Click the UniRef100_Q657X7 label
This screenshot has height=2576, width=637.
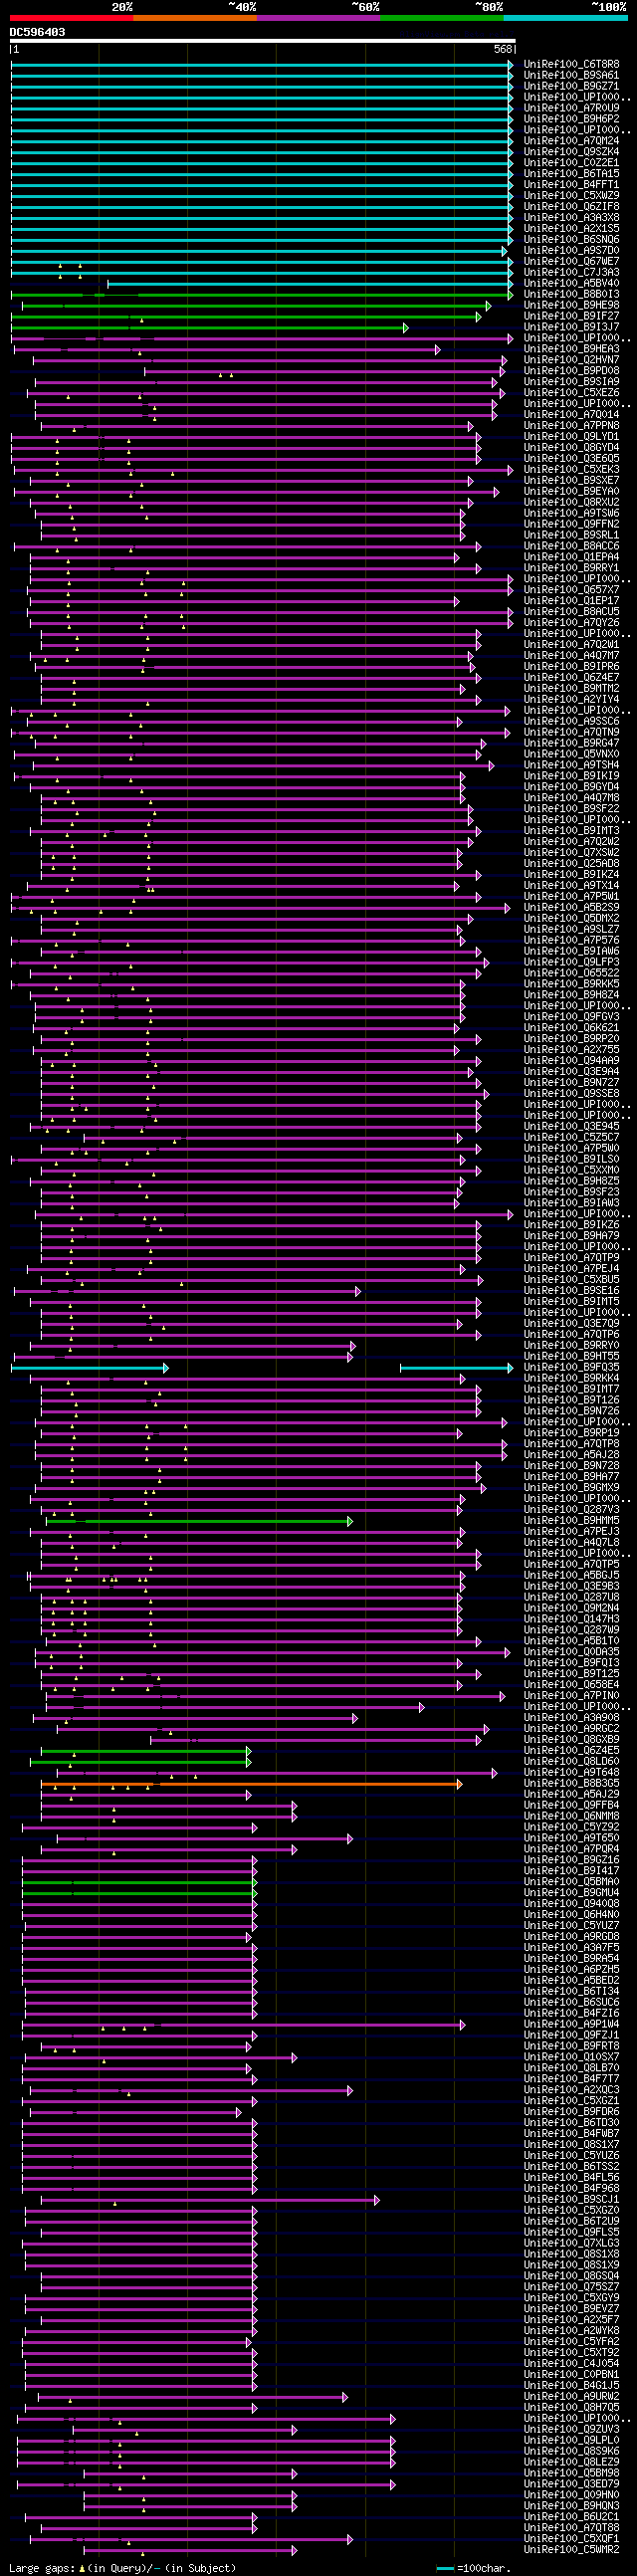pos(571,591)
